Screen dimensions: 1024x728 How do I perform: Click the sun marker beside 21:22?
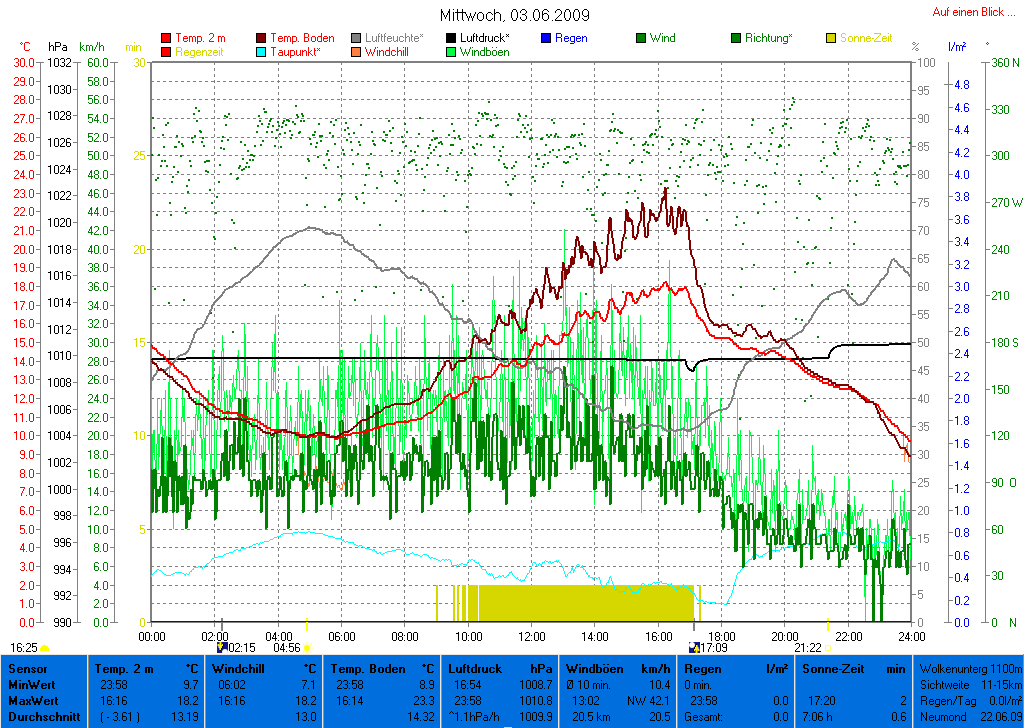coord(828,648)
